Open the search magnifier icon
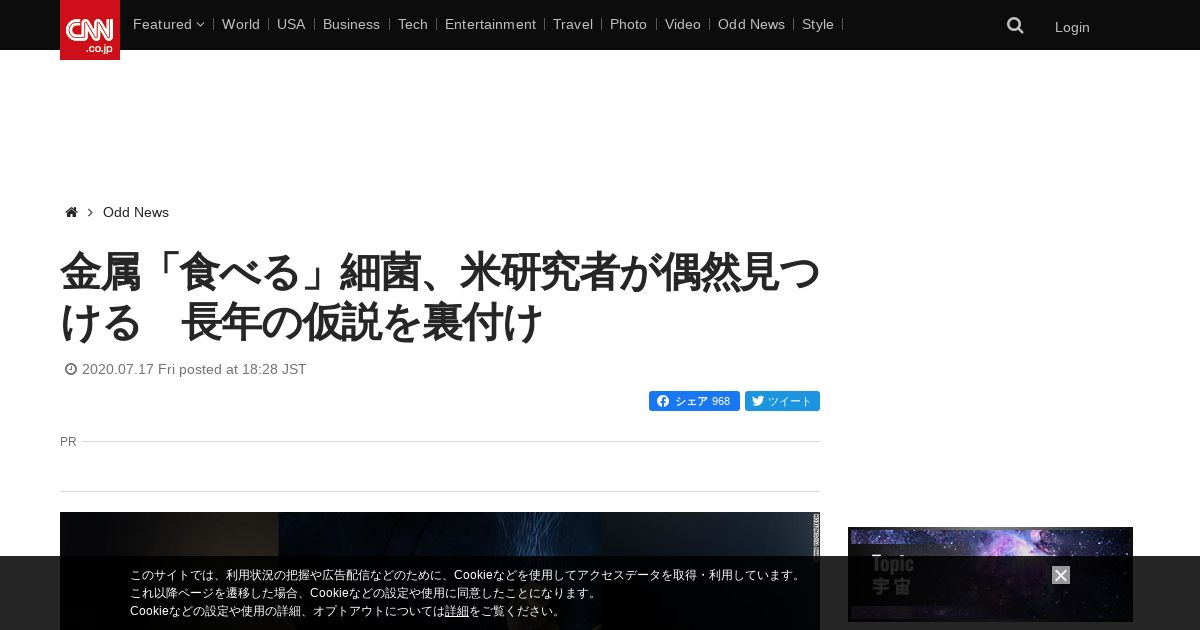The width and height of the screenshot is (1200, 630). pos(1015,26)
